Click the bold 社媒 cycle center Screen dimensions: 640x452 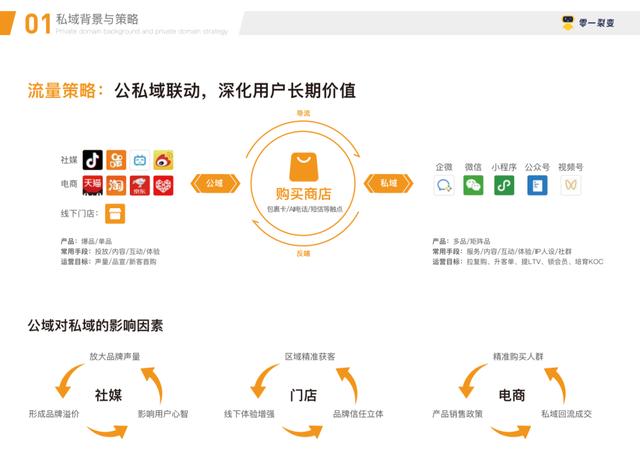[x=108, y=395]
